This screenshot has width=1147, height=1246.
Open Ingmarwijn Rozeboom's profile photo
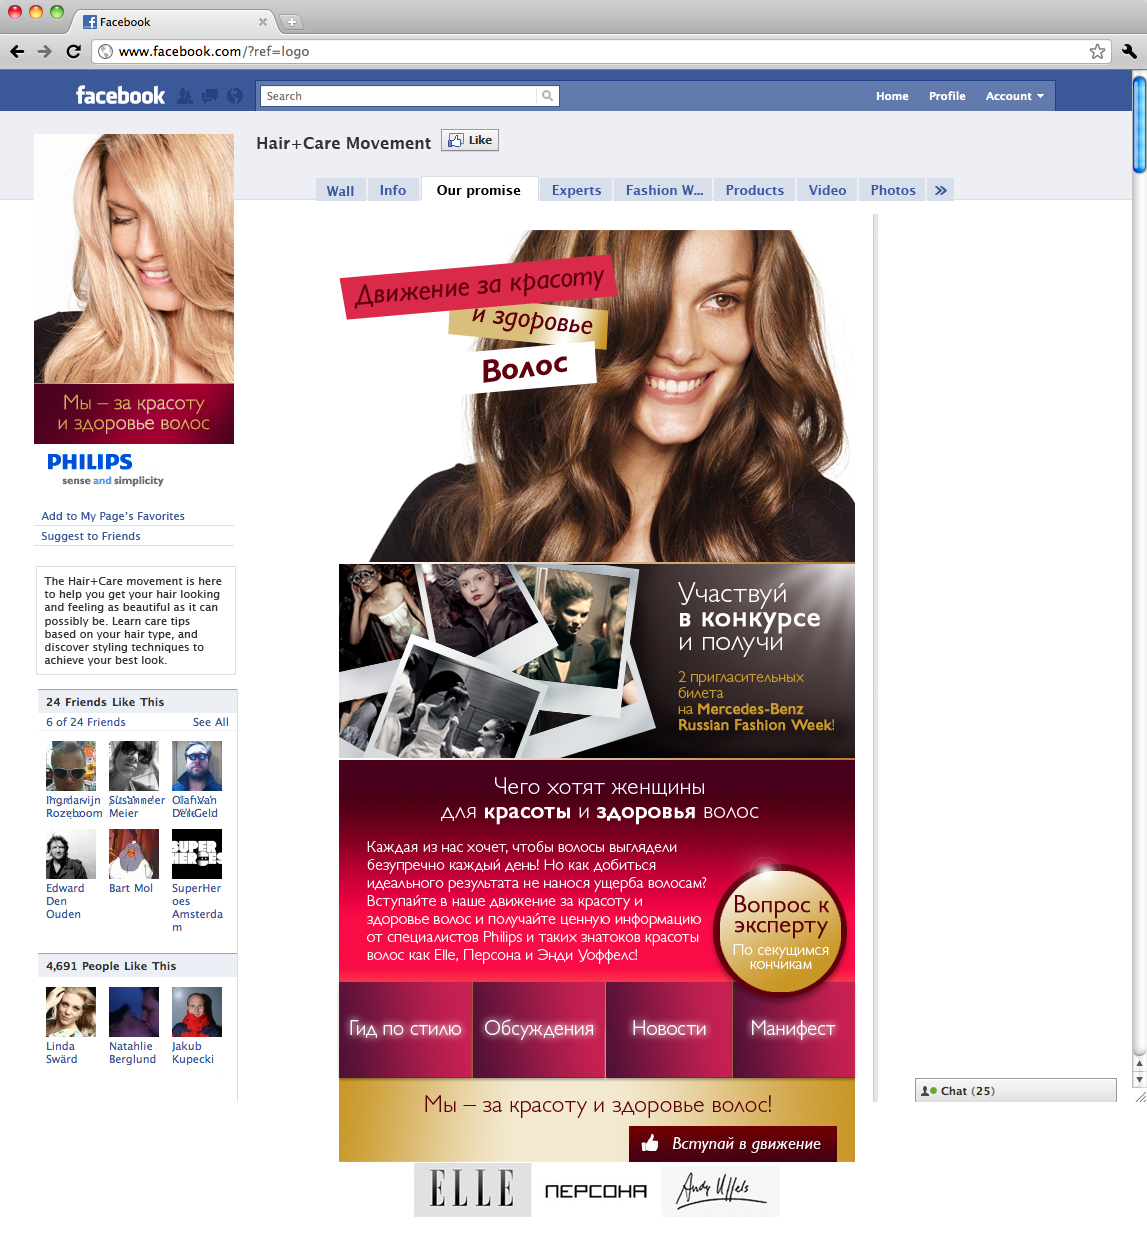click(x=71, y=766)
